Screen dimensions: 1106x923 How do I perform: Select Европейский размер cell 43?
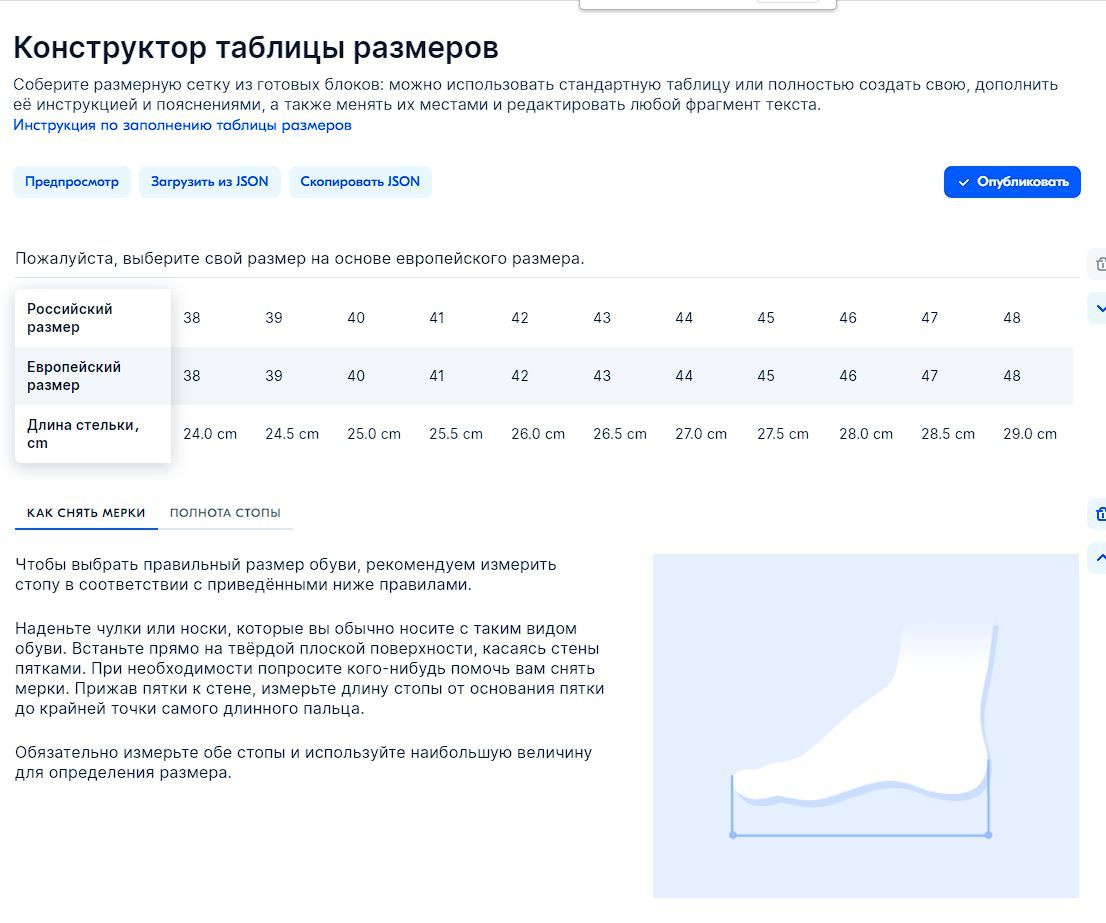602,376
